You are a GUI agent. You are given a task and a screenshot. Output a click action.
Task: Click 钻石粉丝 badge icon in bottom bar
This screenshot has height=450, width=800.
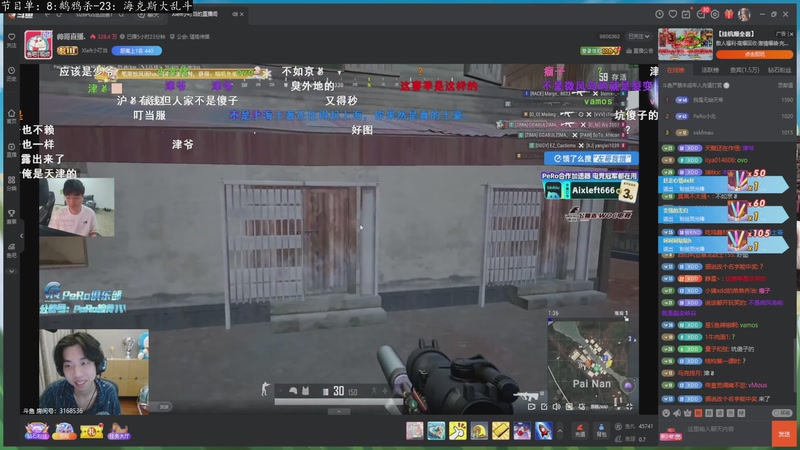pos(37,431)
